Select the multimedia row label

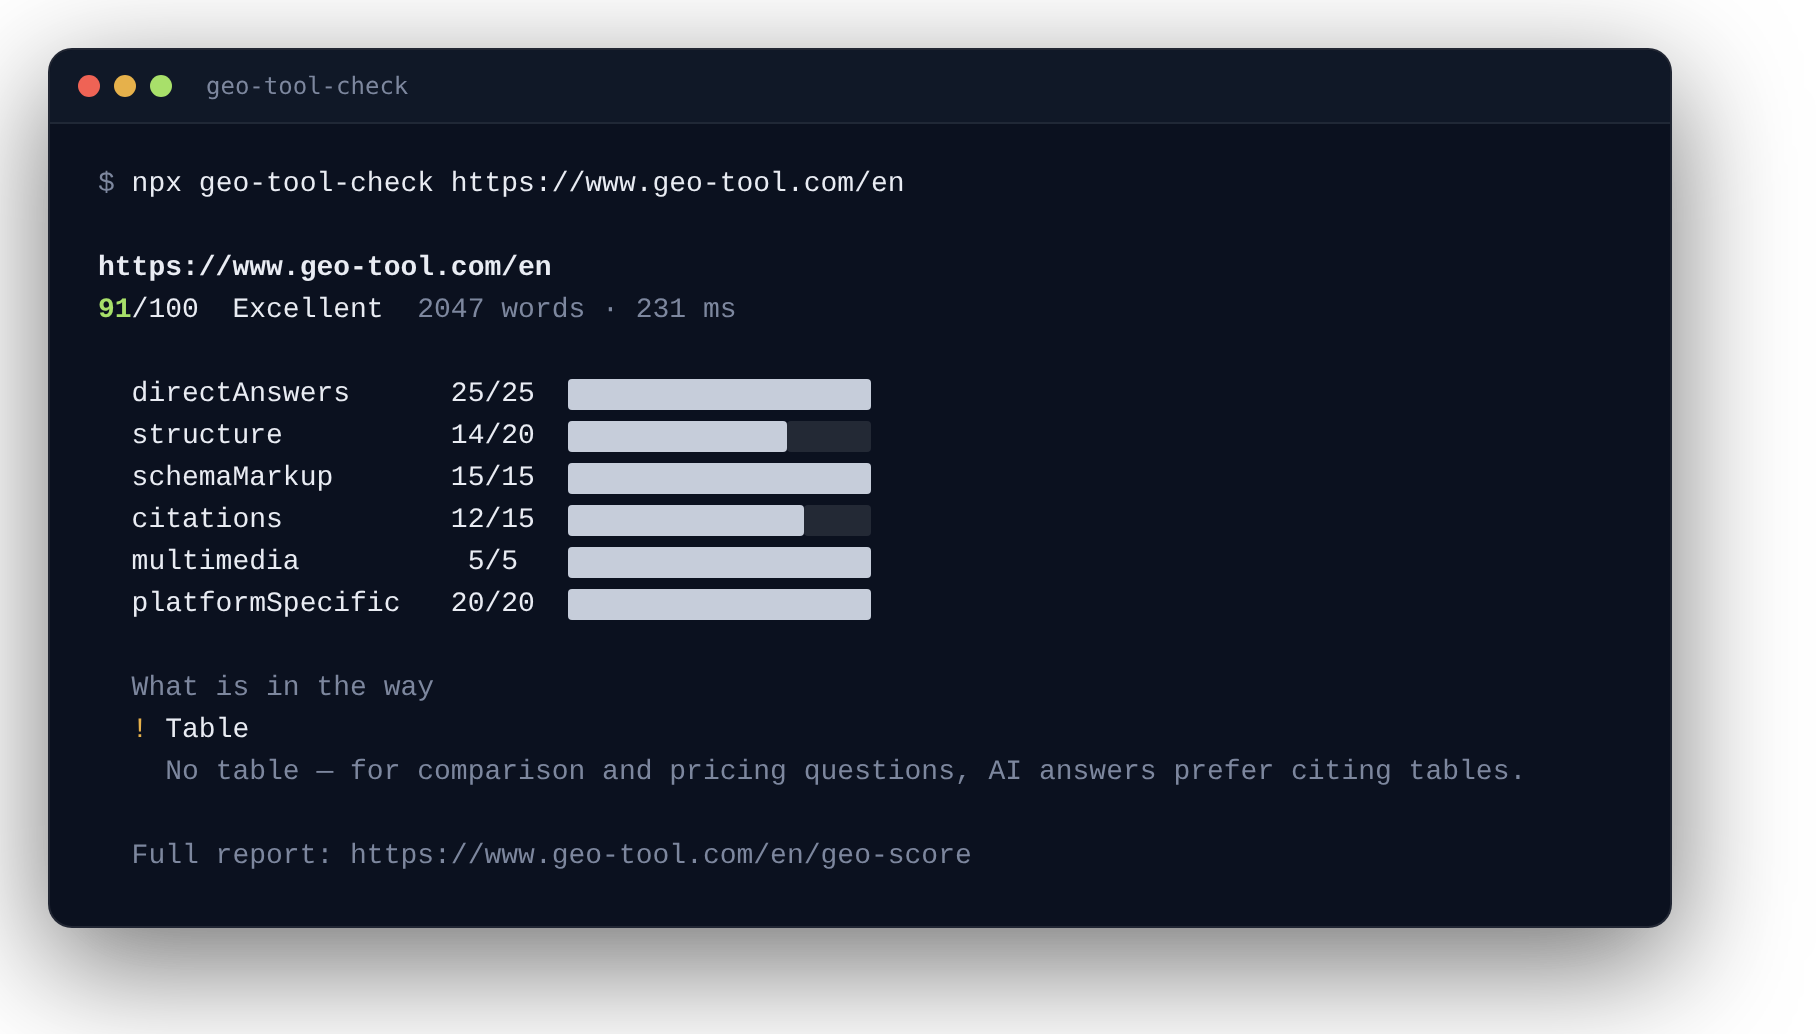[x=215, y=561]
